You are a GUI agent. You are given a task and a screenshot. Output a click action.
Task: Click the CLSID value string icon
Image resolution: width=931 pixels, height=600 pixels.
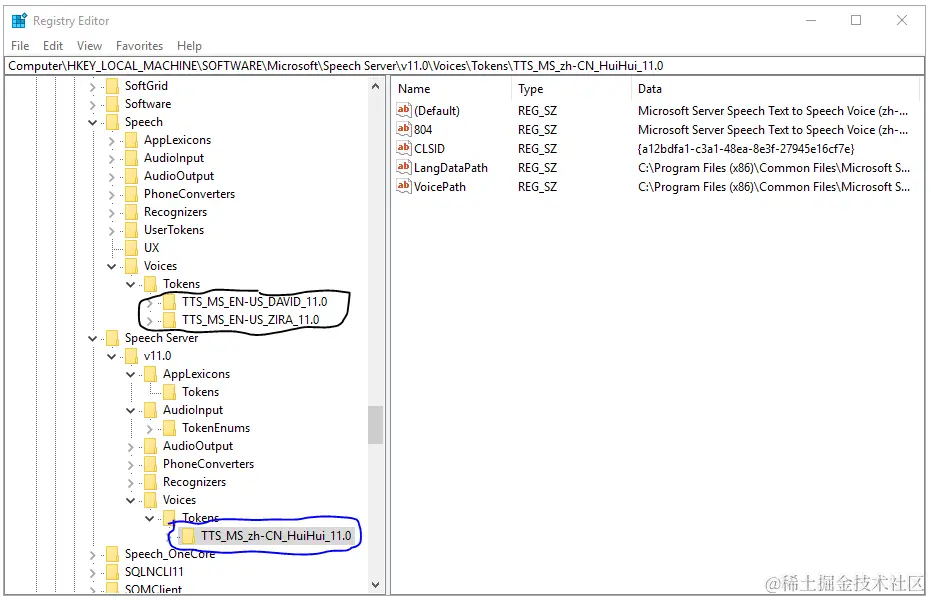[x=404, y=148]
